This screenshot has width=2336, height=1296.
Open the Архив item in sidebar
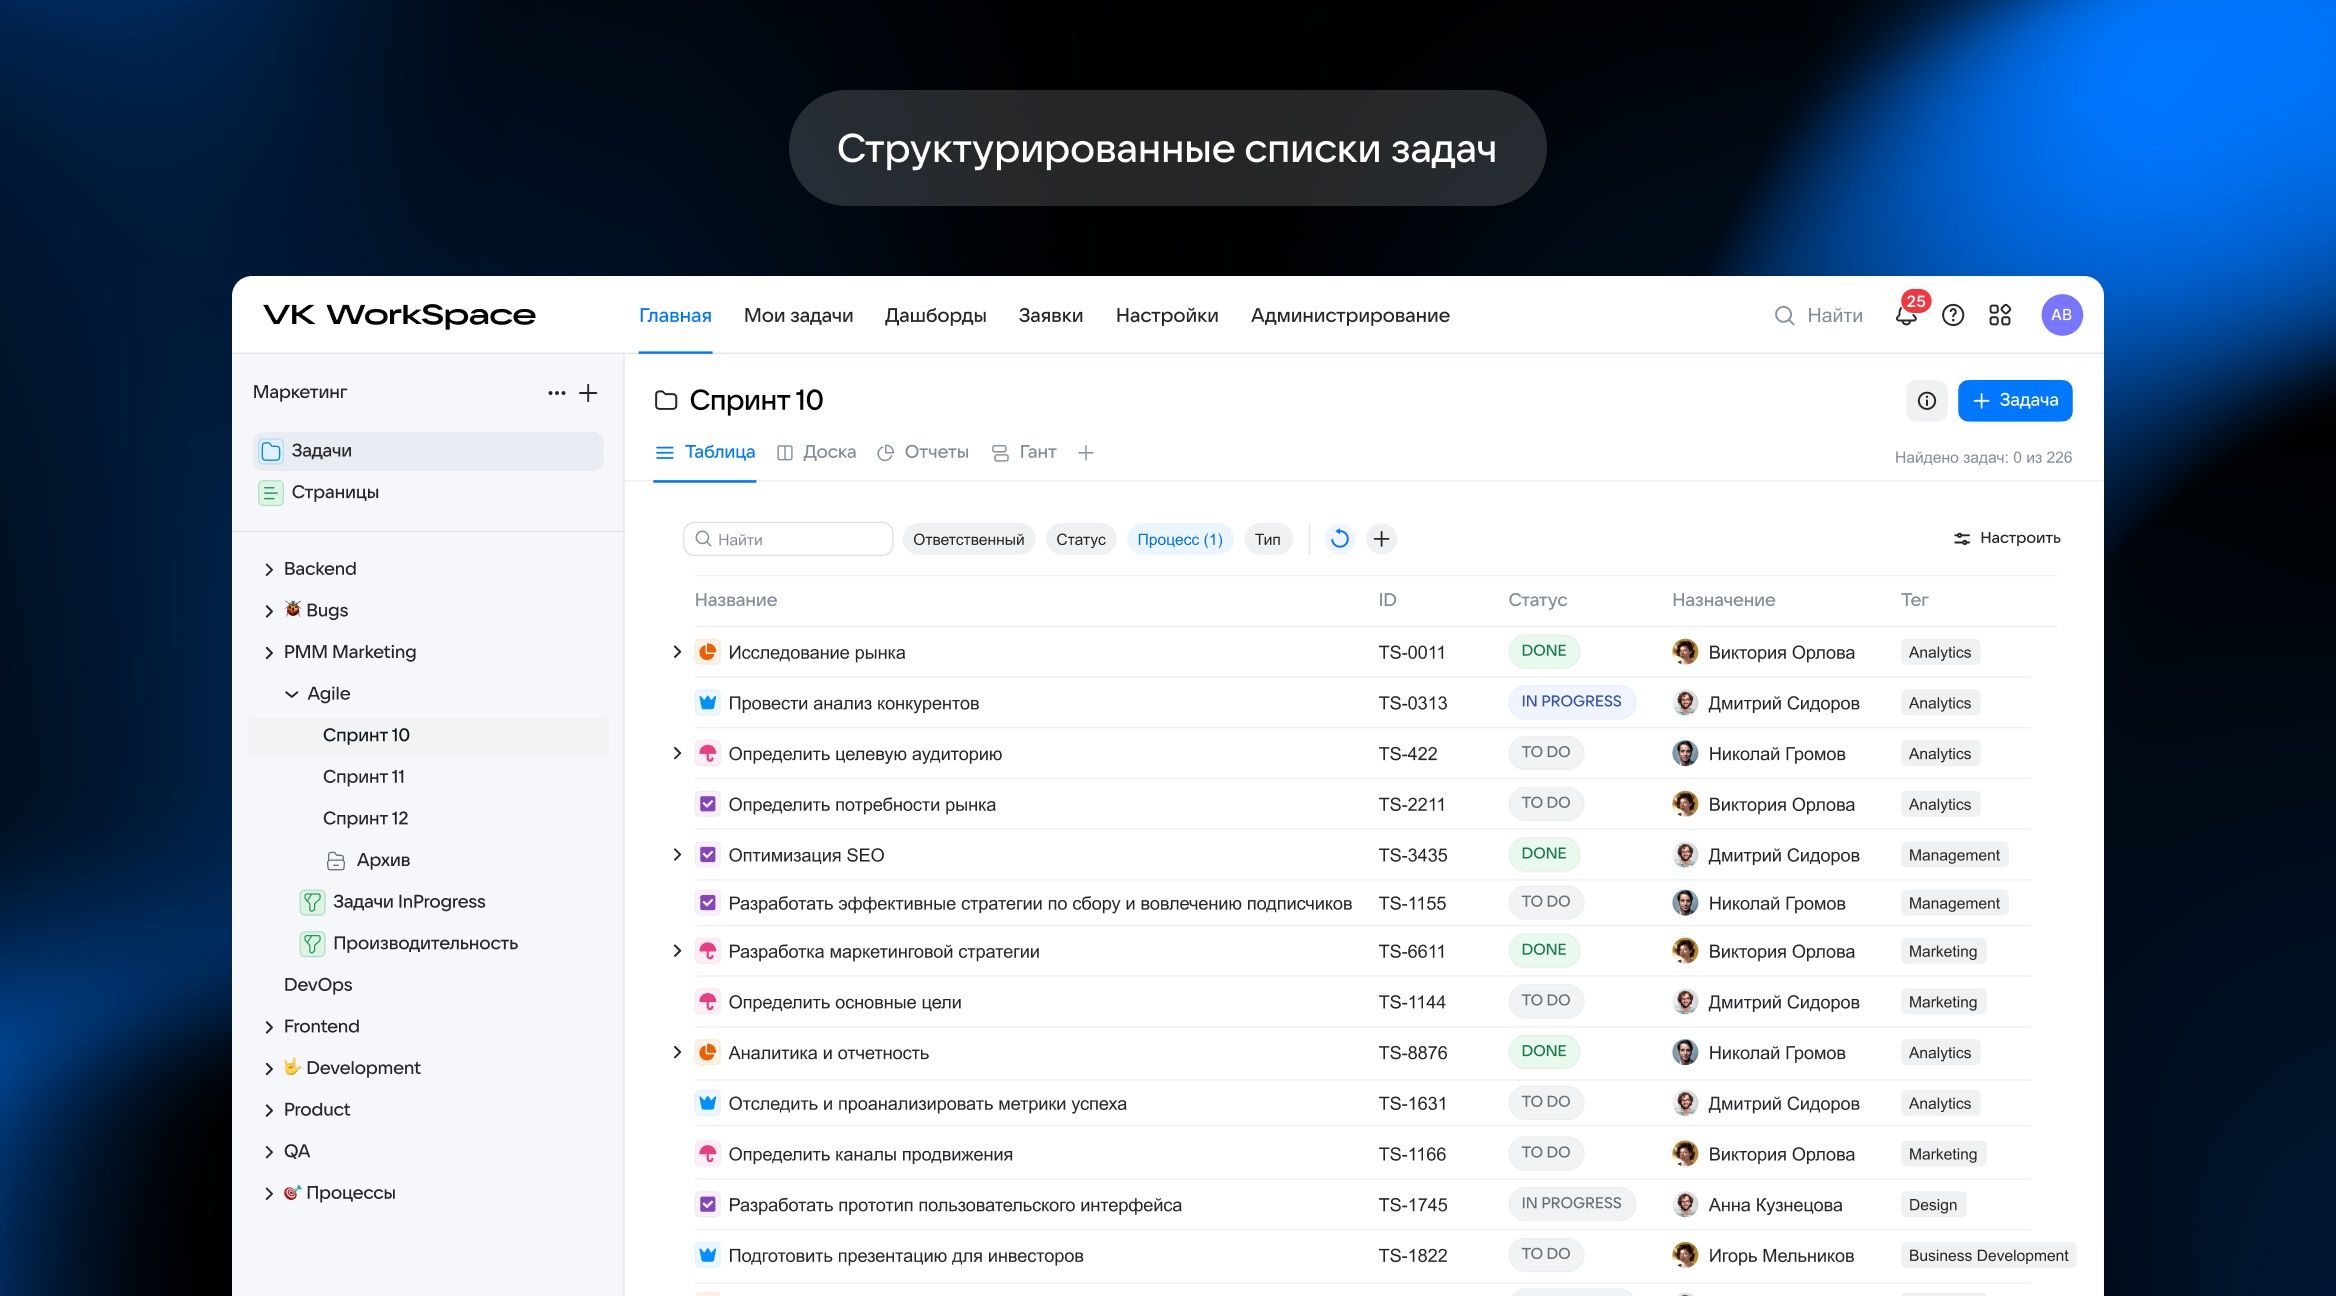click(x=368, y=860)
